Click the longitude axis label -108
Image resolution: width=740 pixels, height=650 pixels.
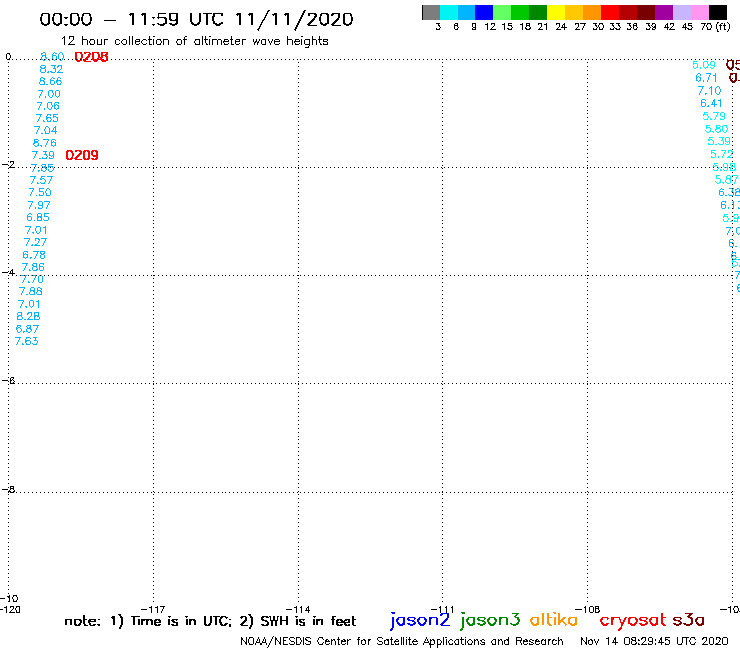587,609
